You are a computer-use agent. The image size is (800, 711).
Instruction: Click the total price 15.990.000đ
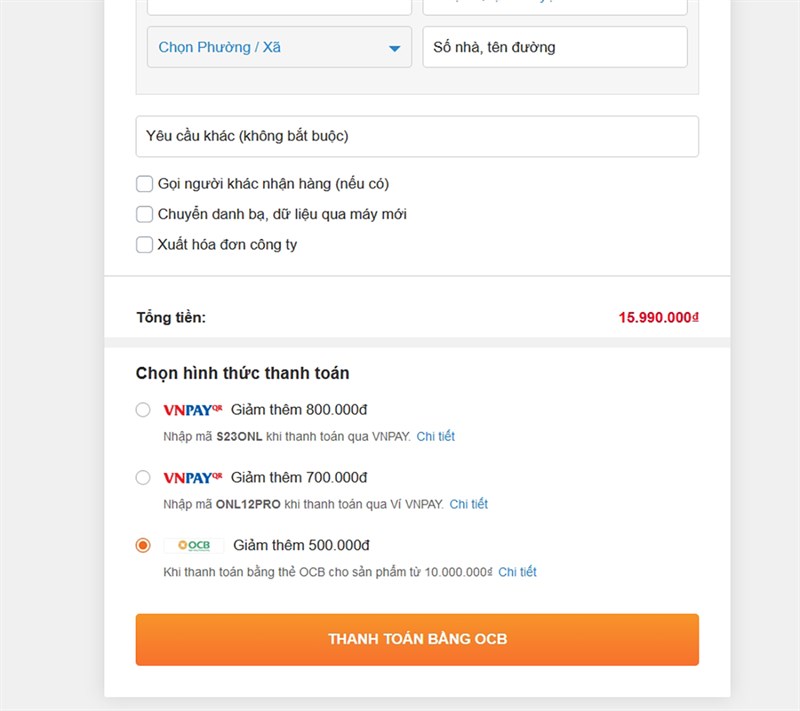tap(658, 317)
